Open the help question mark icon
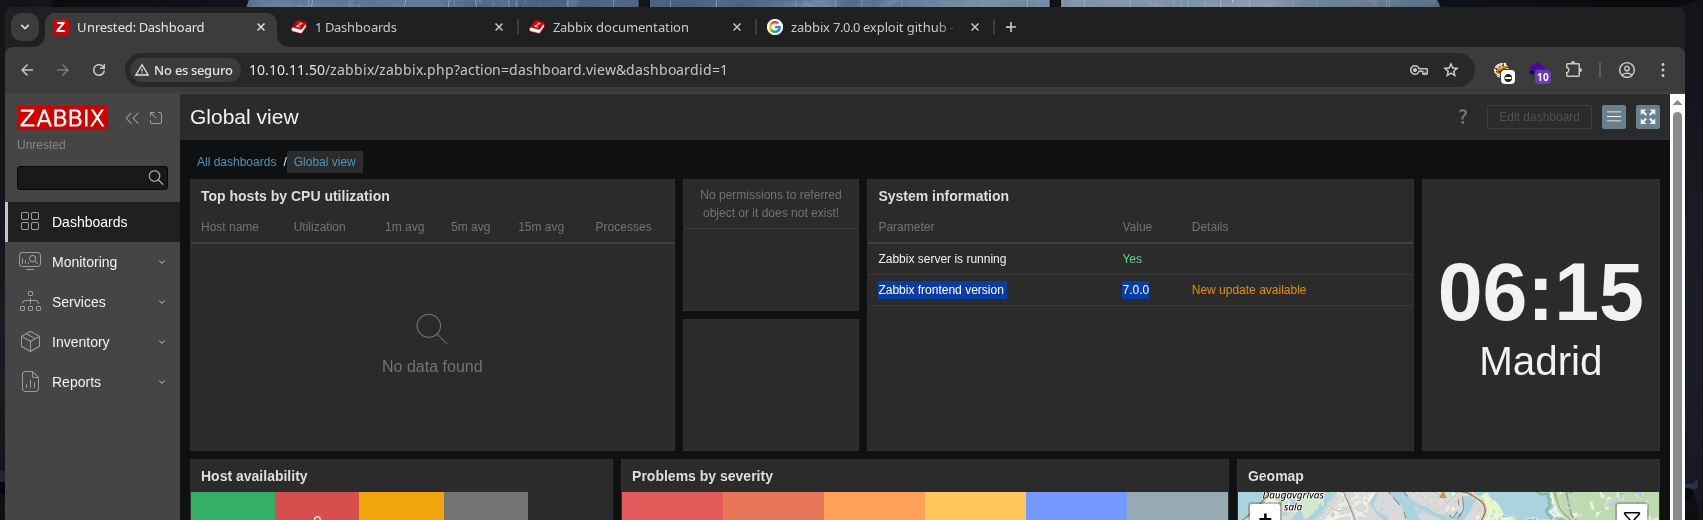This screenshot has height=520, width=1703. click(x=1462, y=117)
